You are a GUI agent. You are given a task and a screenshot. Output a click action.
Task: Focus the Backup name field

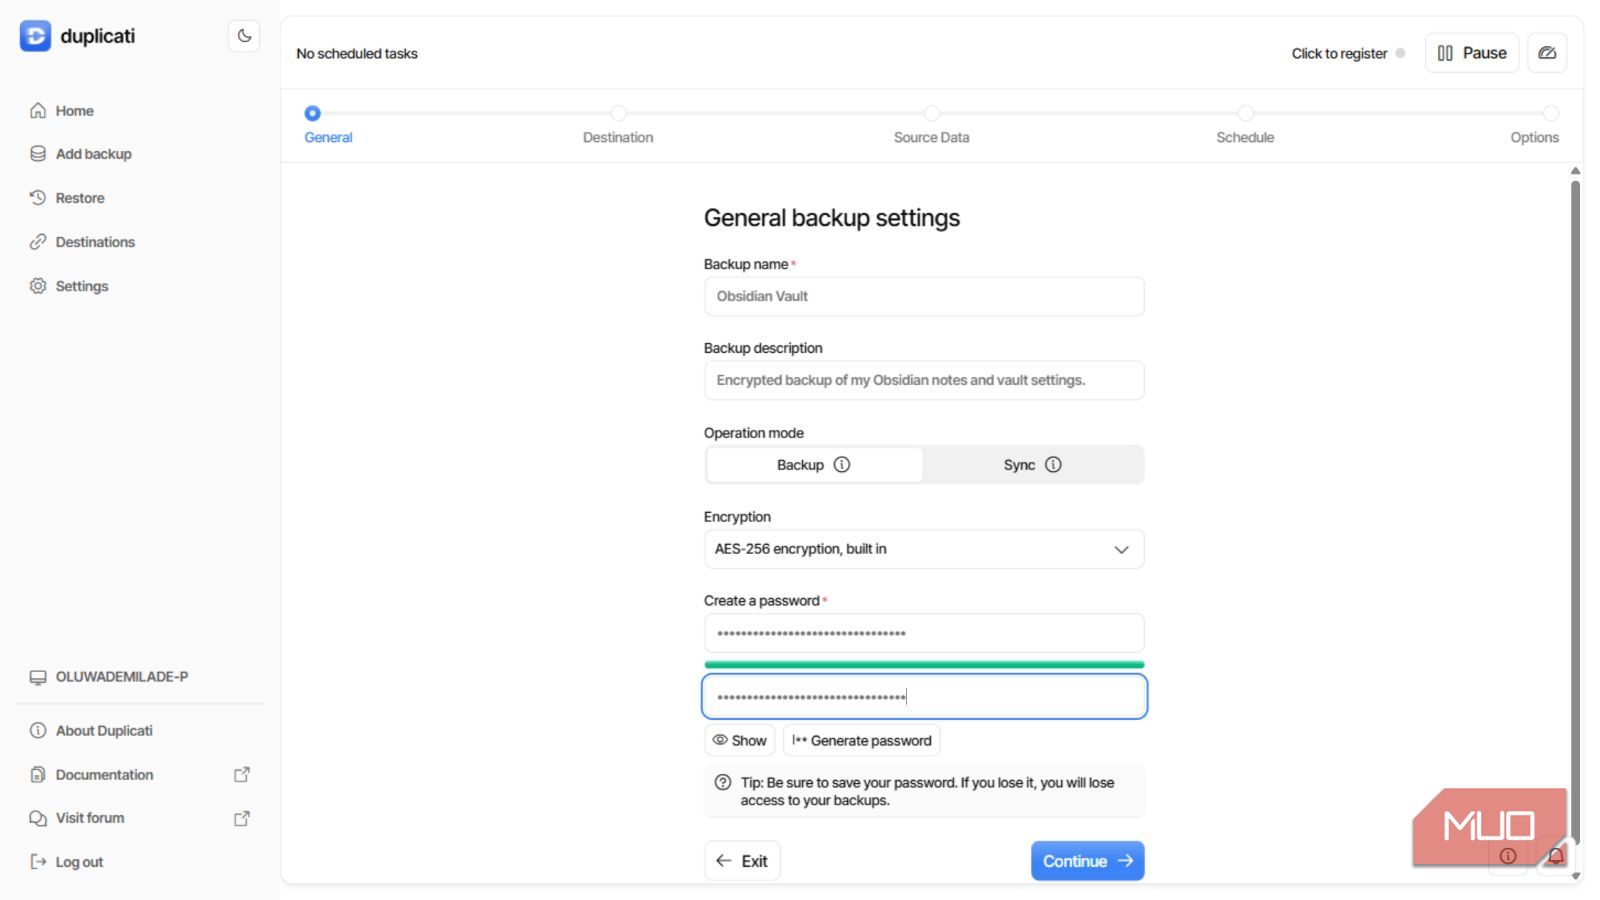pyautogui.click(x=924, y=297)
